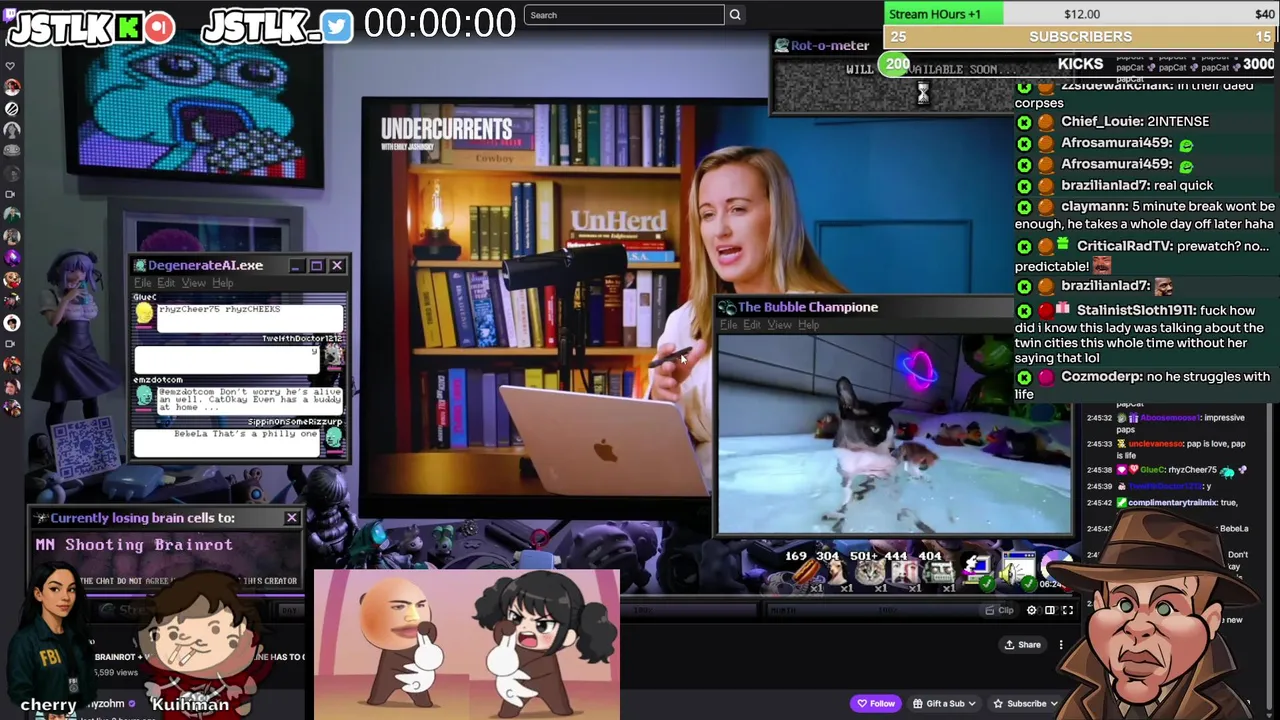Viewport: 1280px width, 720px height.
Task: Click the robot emote under 404
Action: [x=938, y=573]
